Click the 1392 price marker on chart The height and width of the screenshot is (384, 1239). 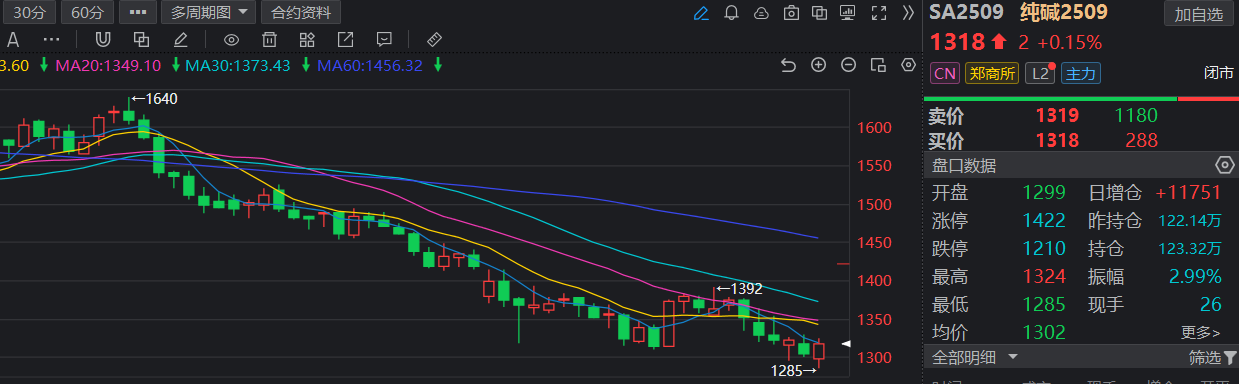click(x=740, y=288)
